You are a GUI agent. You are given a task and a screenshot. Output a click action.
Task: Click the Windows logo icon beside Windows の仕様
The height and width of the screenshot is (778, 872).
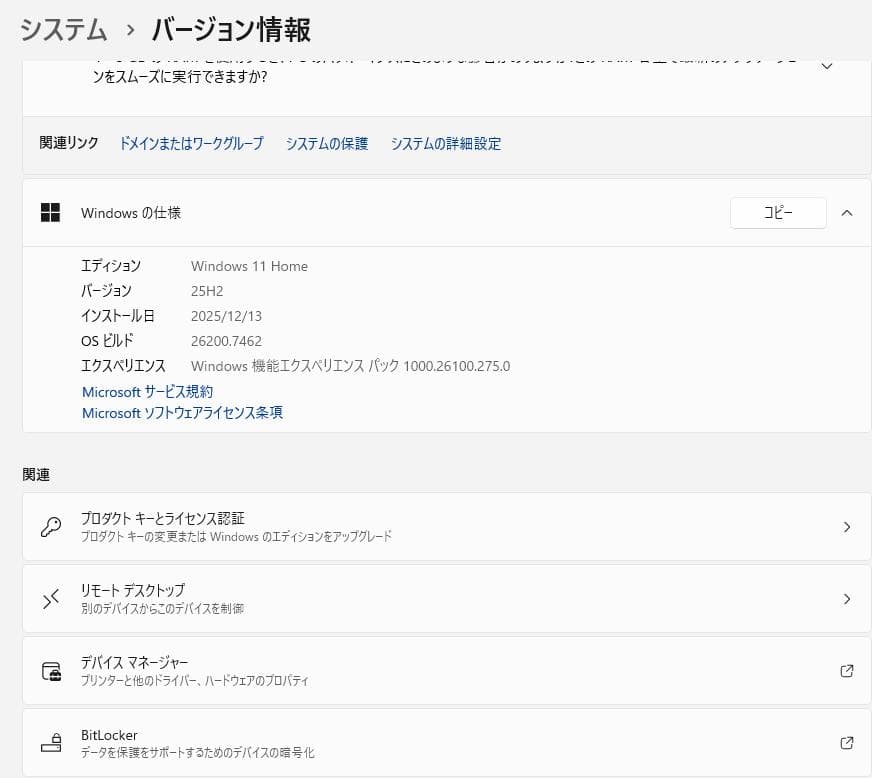point(50,212)
